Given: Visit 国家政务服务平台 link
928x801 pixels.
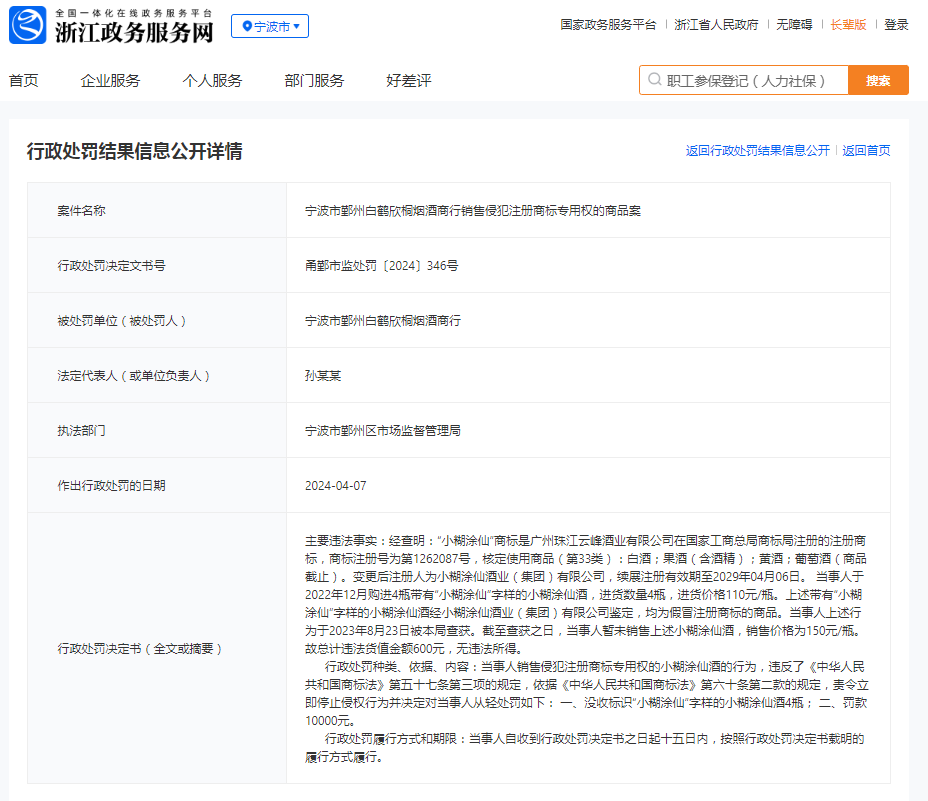Looking at the screenshot, I should tap(608, 25).
